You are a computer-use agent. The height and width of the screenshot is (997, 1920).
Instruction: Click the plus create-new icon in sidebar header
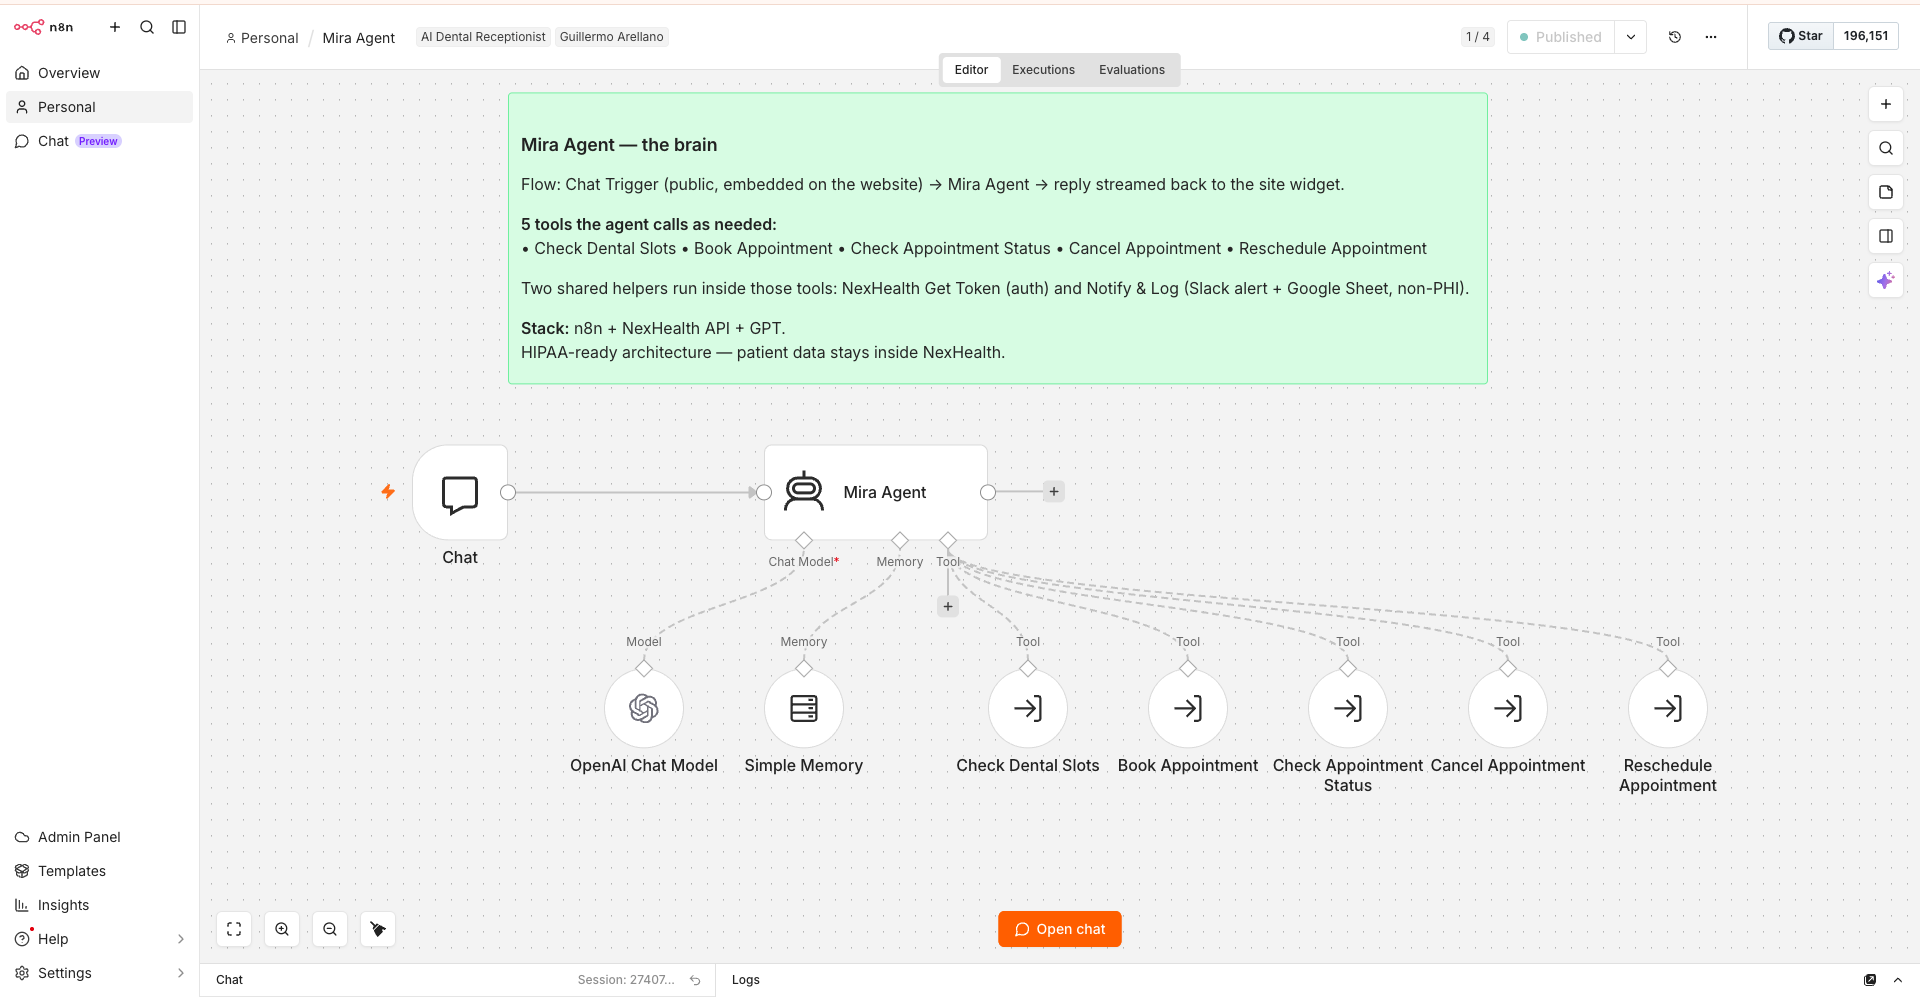pos(115,27)
